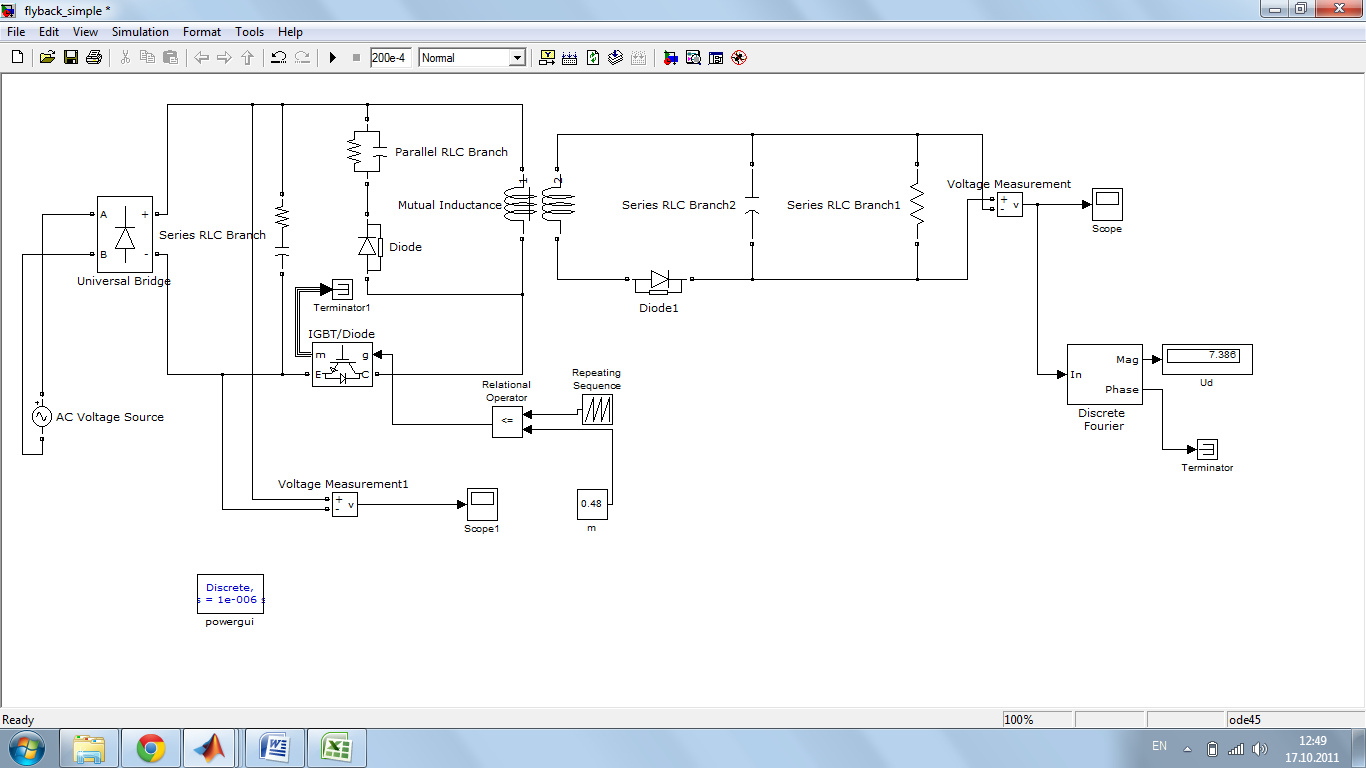Open the View menu
1366x768 pixels.
pos(85,32)
